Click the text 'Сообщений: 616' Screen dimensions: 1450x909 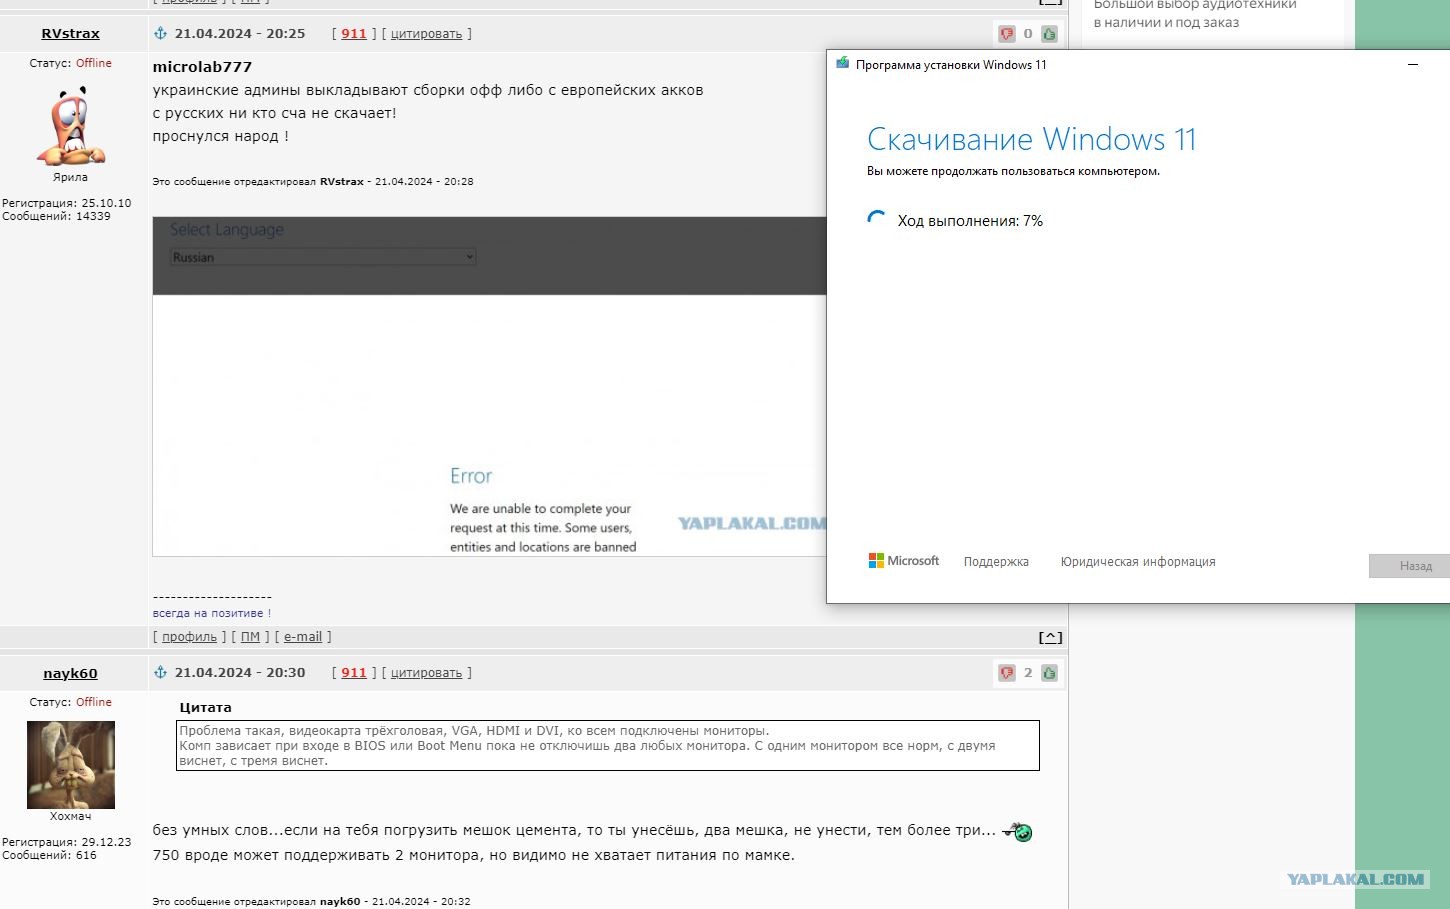pos(50,855)
